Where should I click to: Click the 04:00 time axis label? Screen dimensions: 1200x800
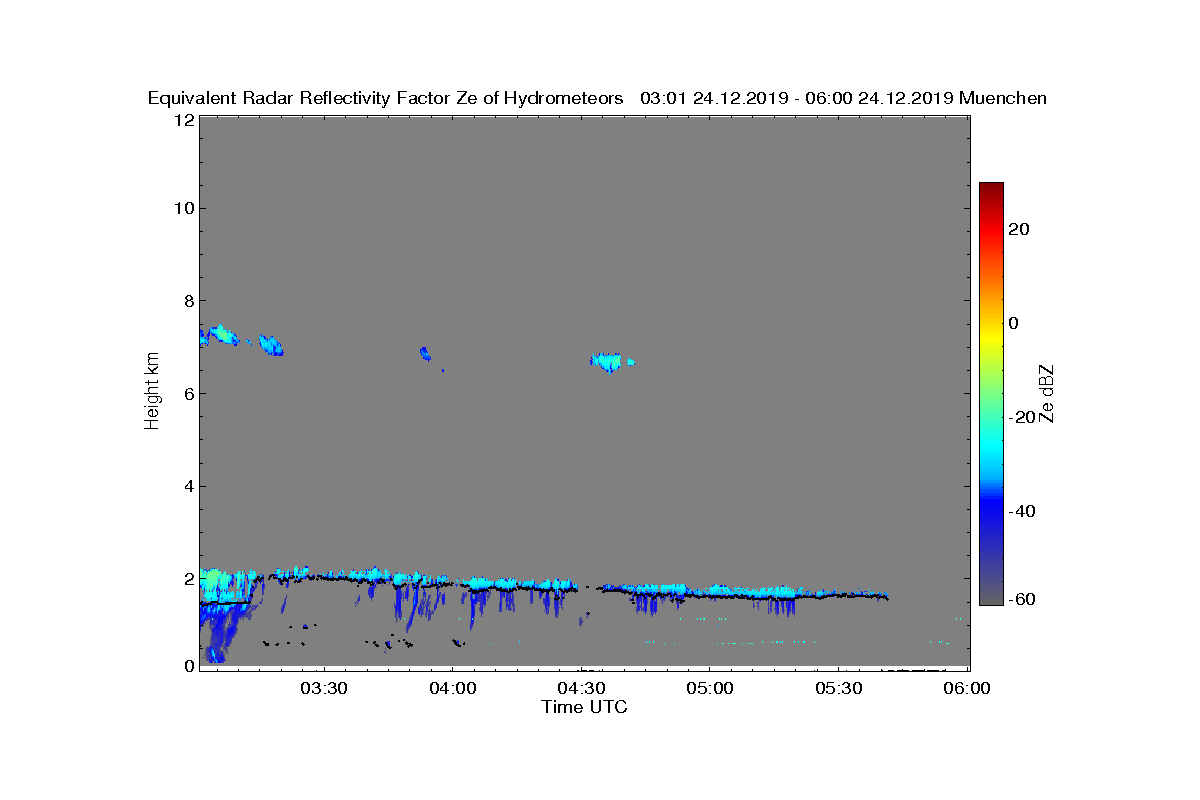click(x=452, y=689)
